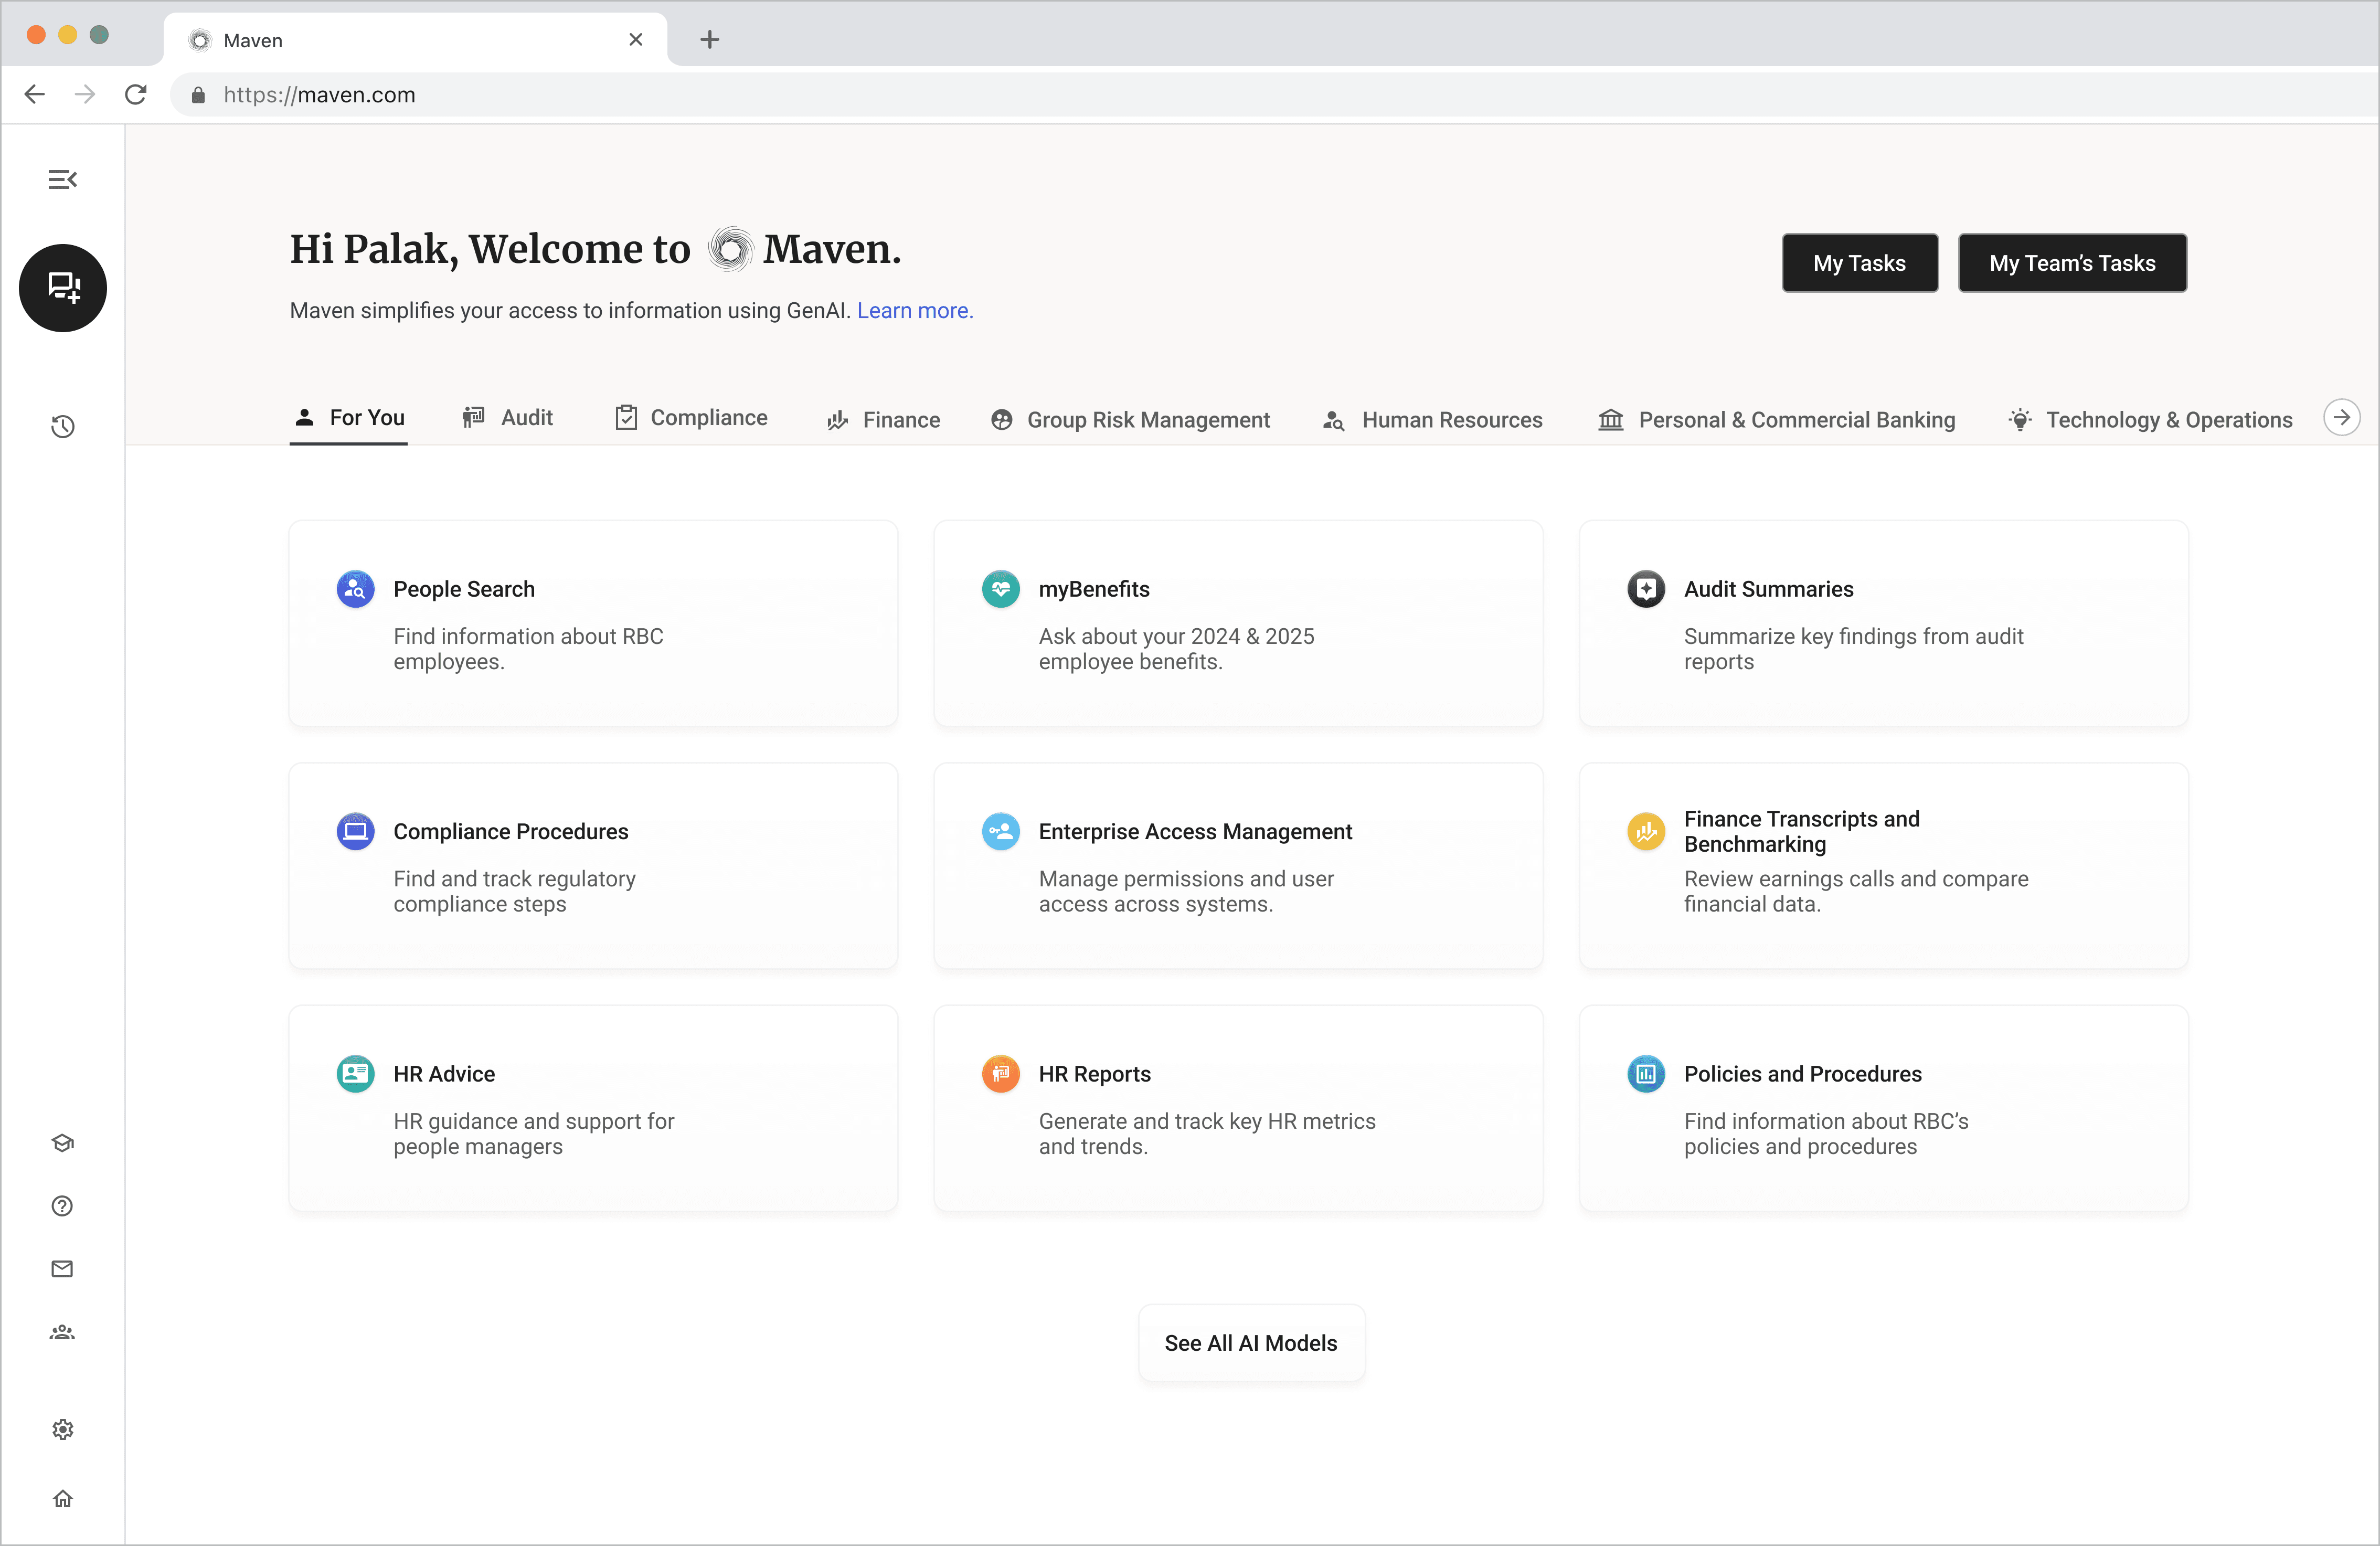Click the My Tasks button

[1859, 263]
